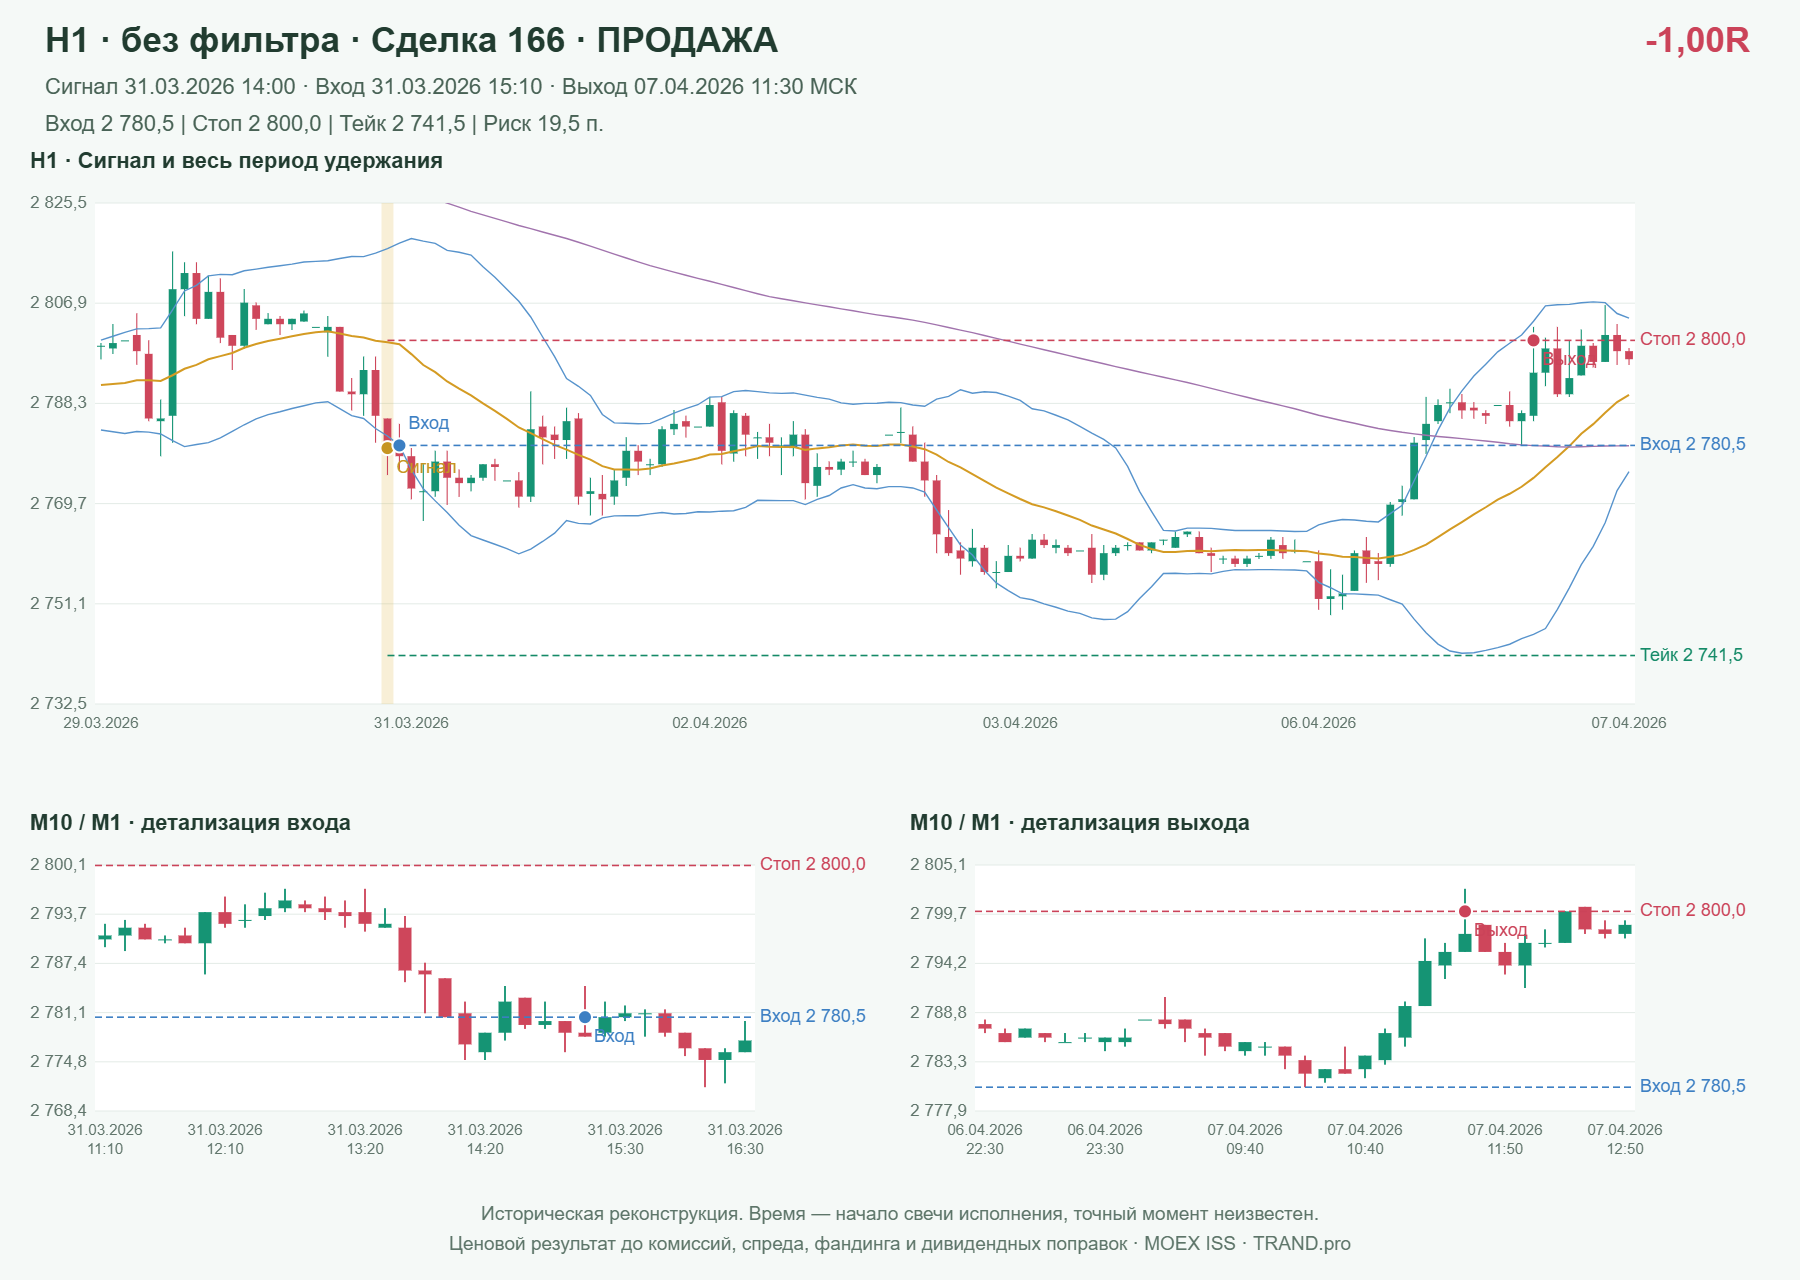Click "Вход 2 780,5" label in the entry detail chart
The width and height of the screenshot is (1800, 1280).
tap(813, 1016)
